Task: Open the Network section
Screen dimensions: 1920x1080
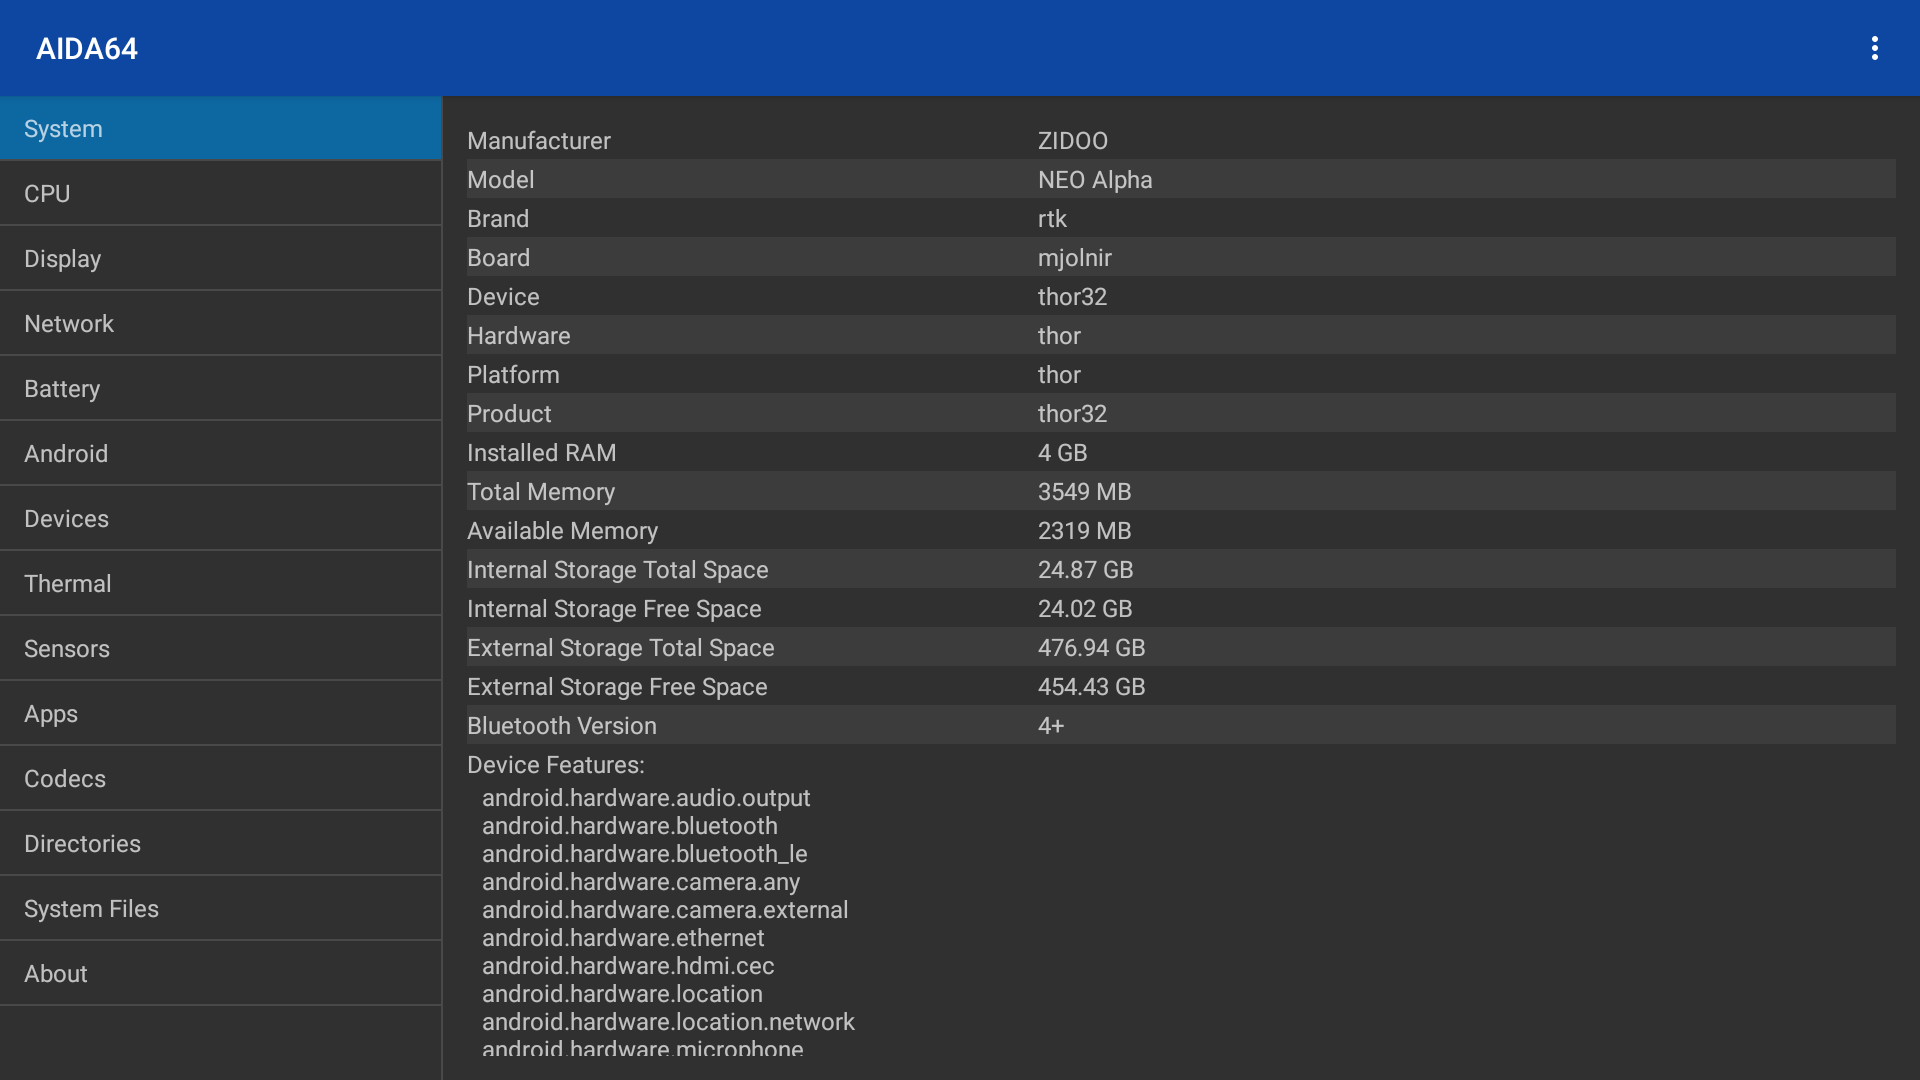Action: point(220,324)
